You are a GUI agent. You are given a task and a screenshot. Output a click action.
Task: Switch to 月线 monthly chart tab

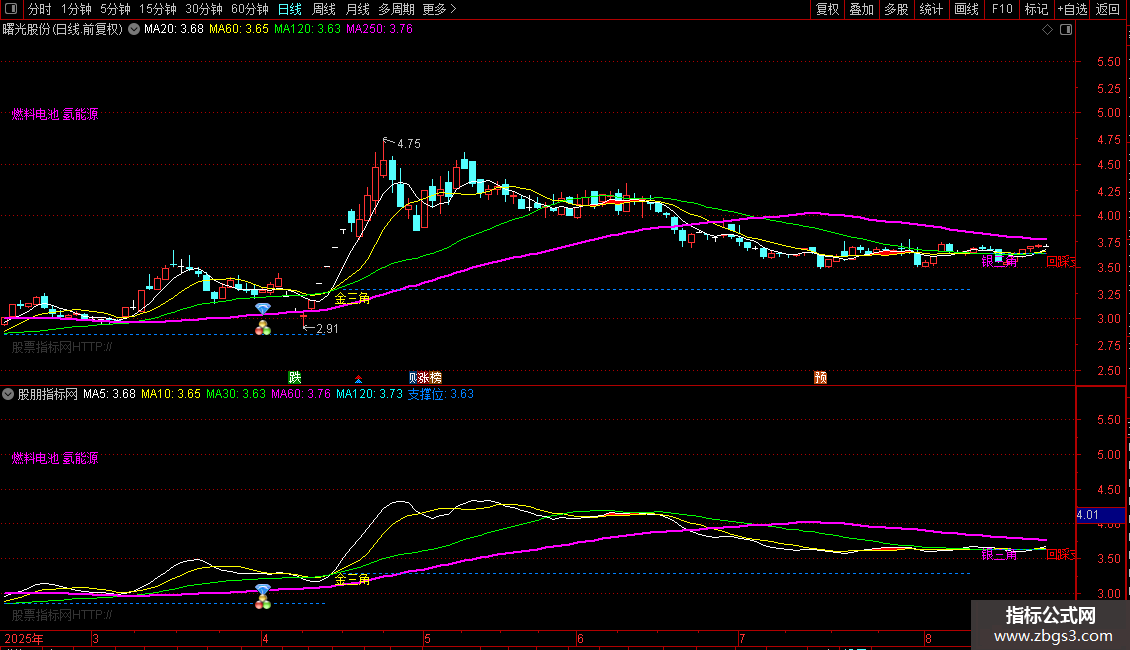(x=357, y=9)
